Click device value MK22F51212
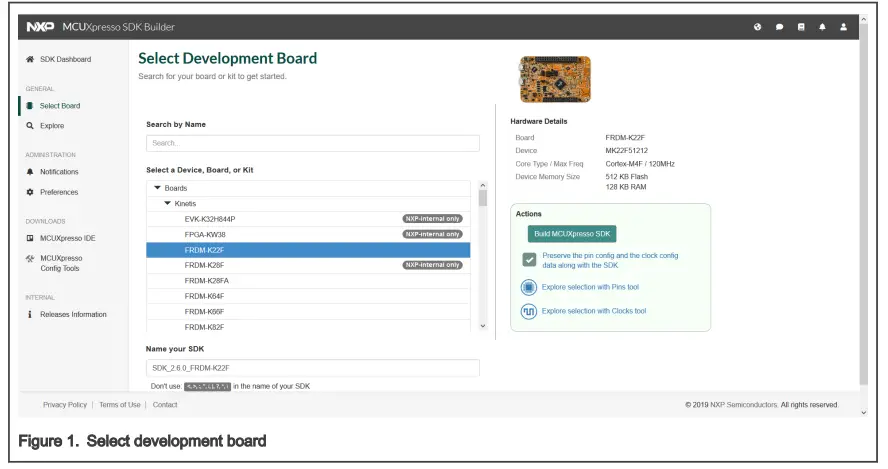Image resolution: width=888 pixels, height=469 pixels. click(x=626, y=151)
